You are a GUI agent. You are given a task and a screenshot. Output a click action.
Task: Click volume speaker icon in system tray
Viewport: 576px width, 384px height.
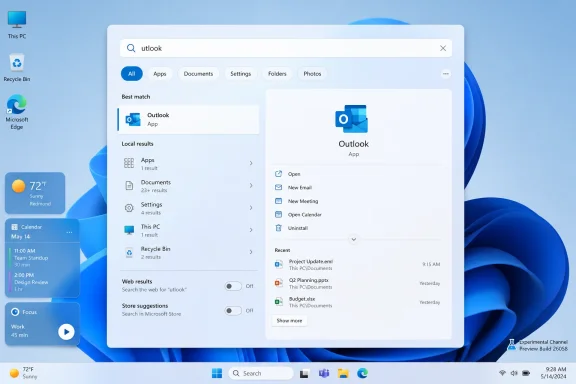[x=514, y=373]
